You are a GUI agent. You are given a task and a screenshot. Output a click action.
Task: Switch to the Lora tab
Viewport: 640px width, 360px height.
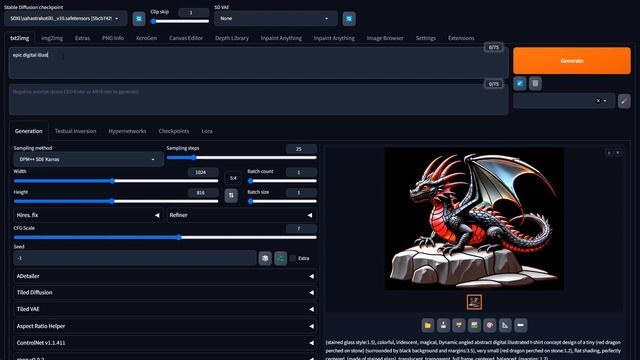pos(207,131)
